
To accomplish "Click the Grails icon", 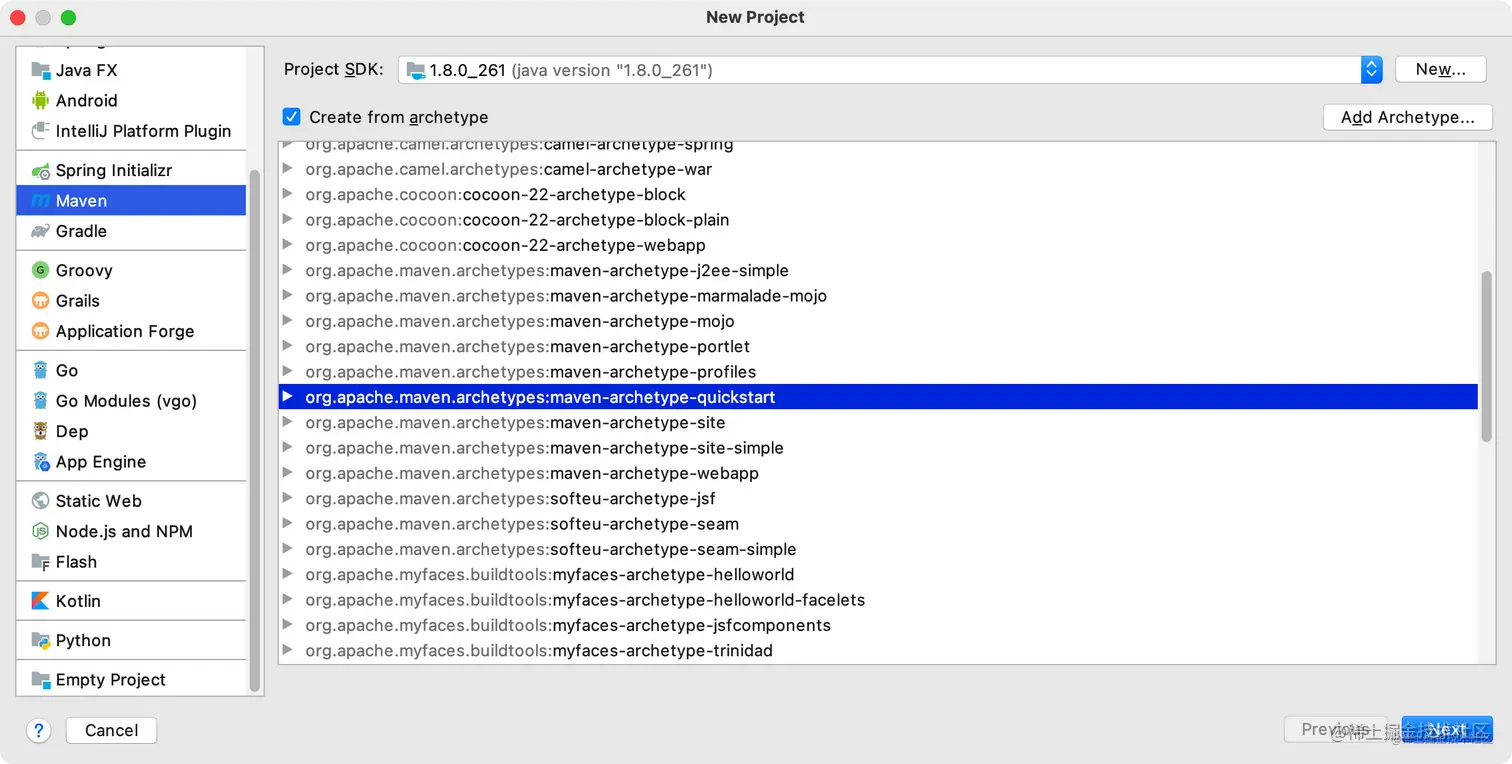I will (40, 301).
